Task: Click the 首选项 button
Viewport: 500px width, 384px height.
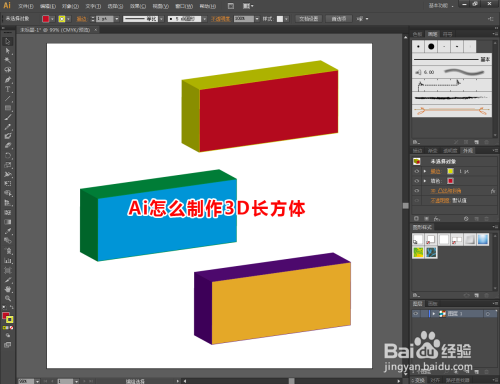Action: (x=339, y=19)
